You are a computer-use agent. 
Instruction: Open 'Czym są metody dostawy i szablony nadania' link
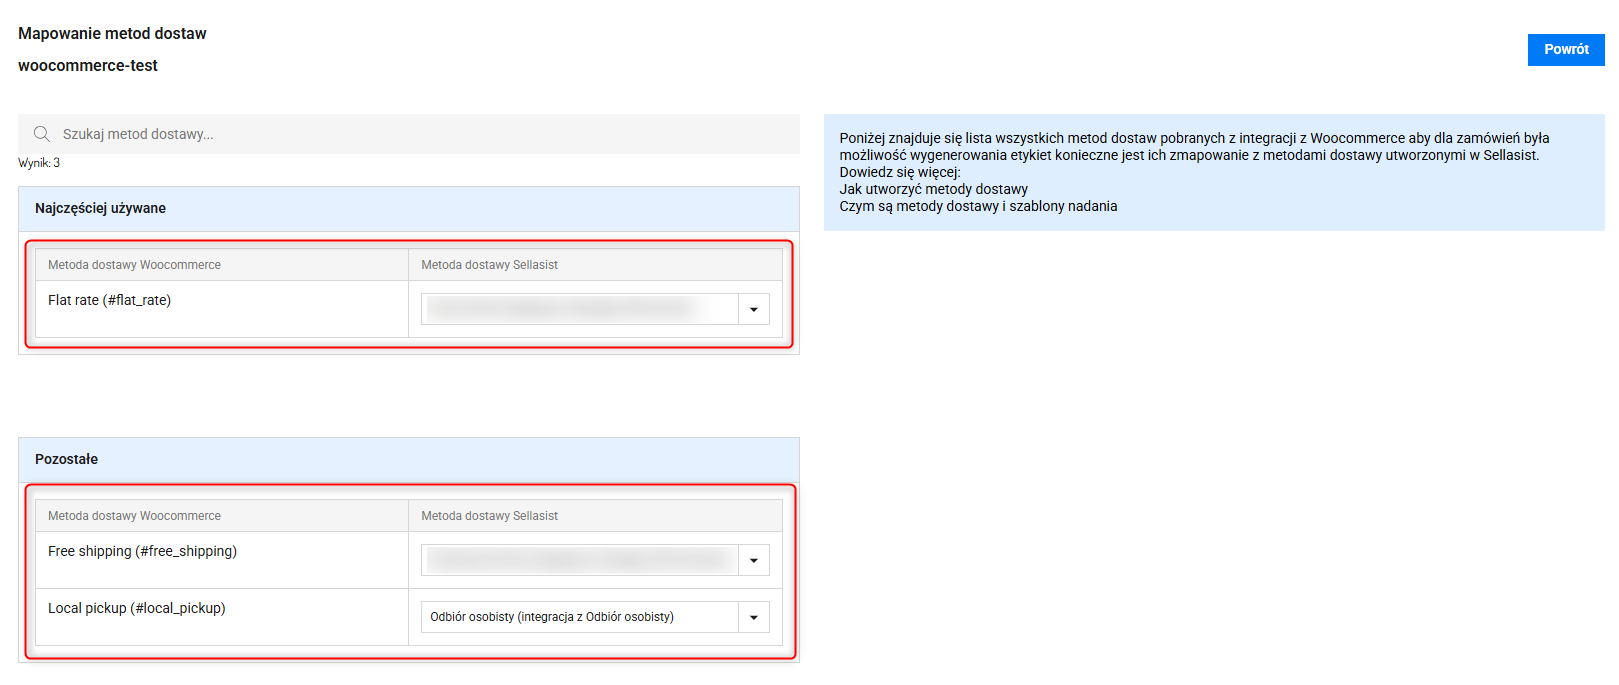[978, 206]
